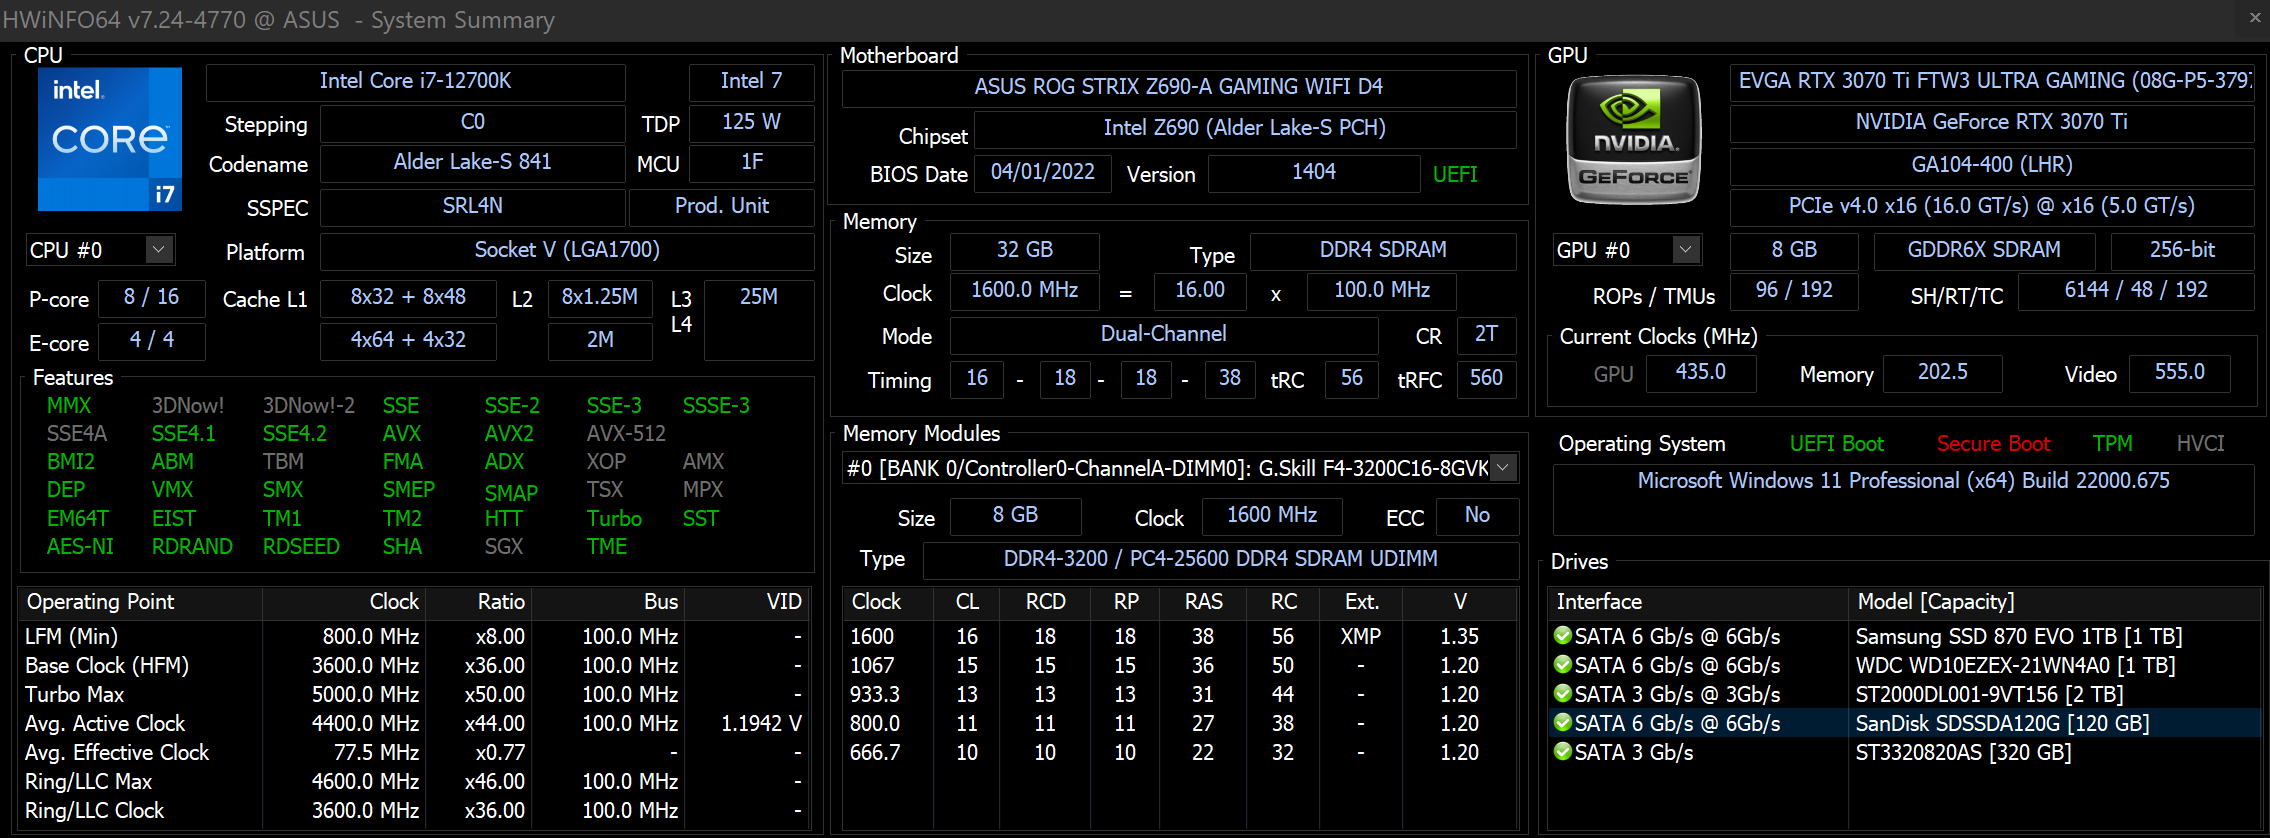The image size is (2270, 838).
Task: Click the 8x1.25M L2 cache value
Action: pyautogui.click(x=600, y=297)
